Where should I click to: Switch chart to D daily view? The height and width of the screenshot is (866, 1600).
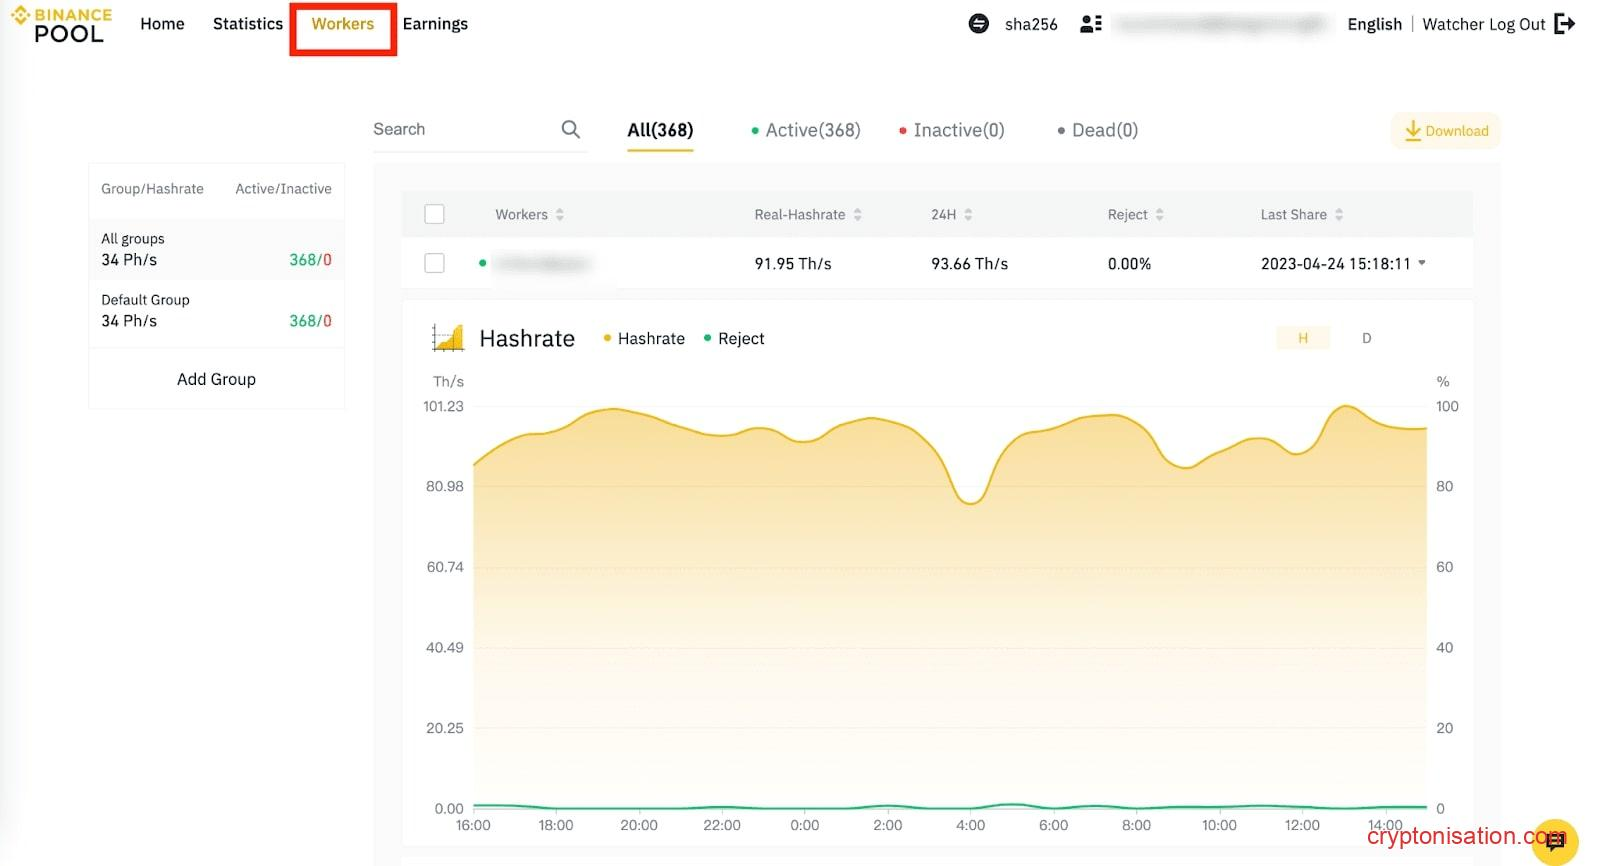1366,338
